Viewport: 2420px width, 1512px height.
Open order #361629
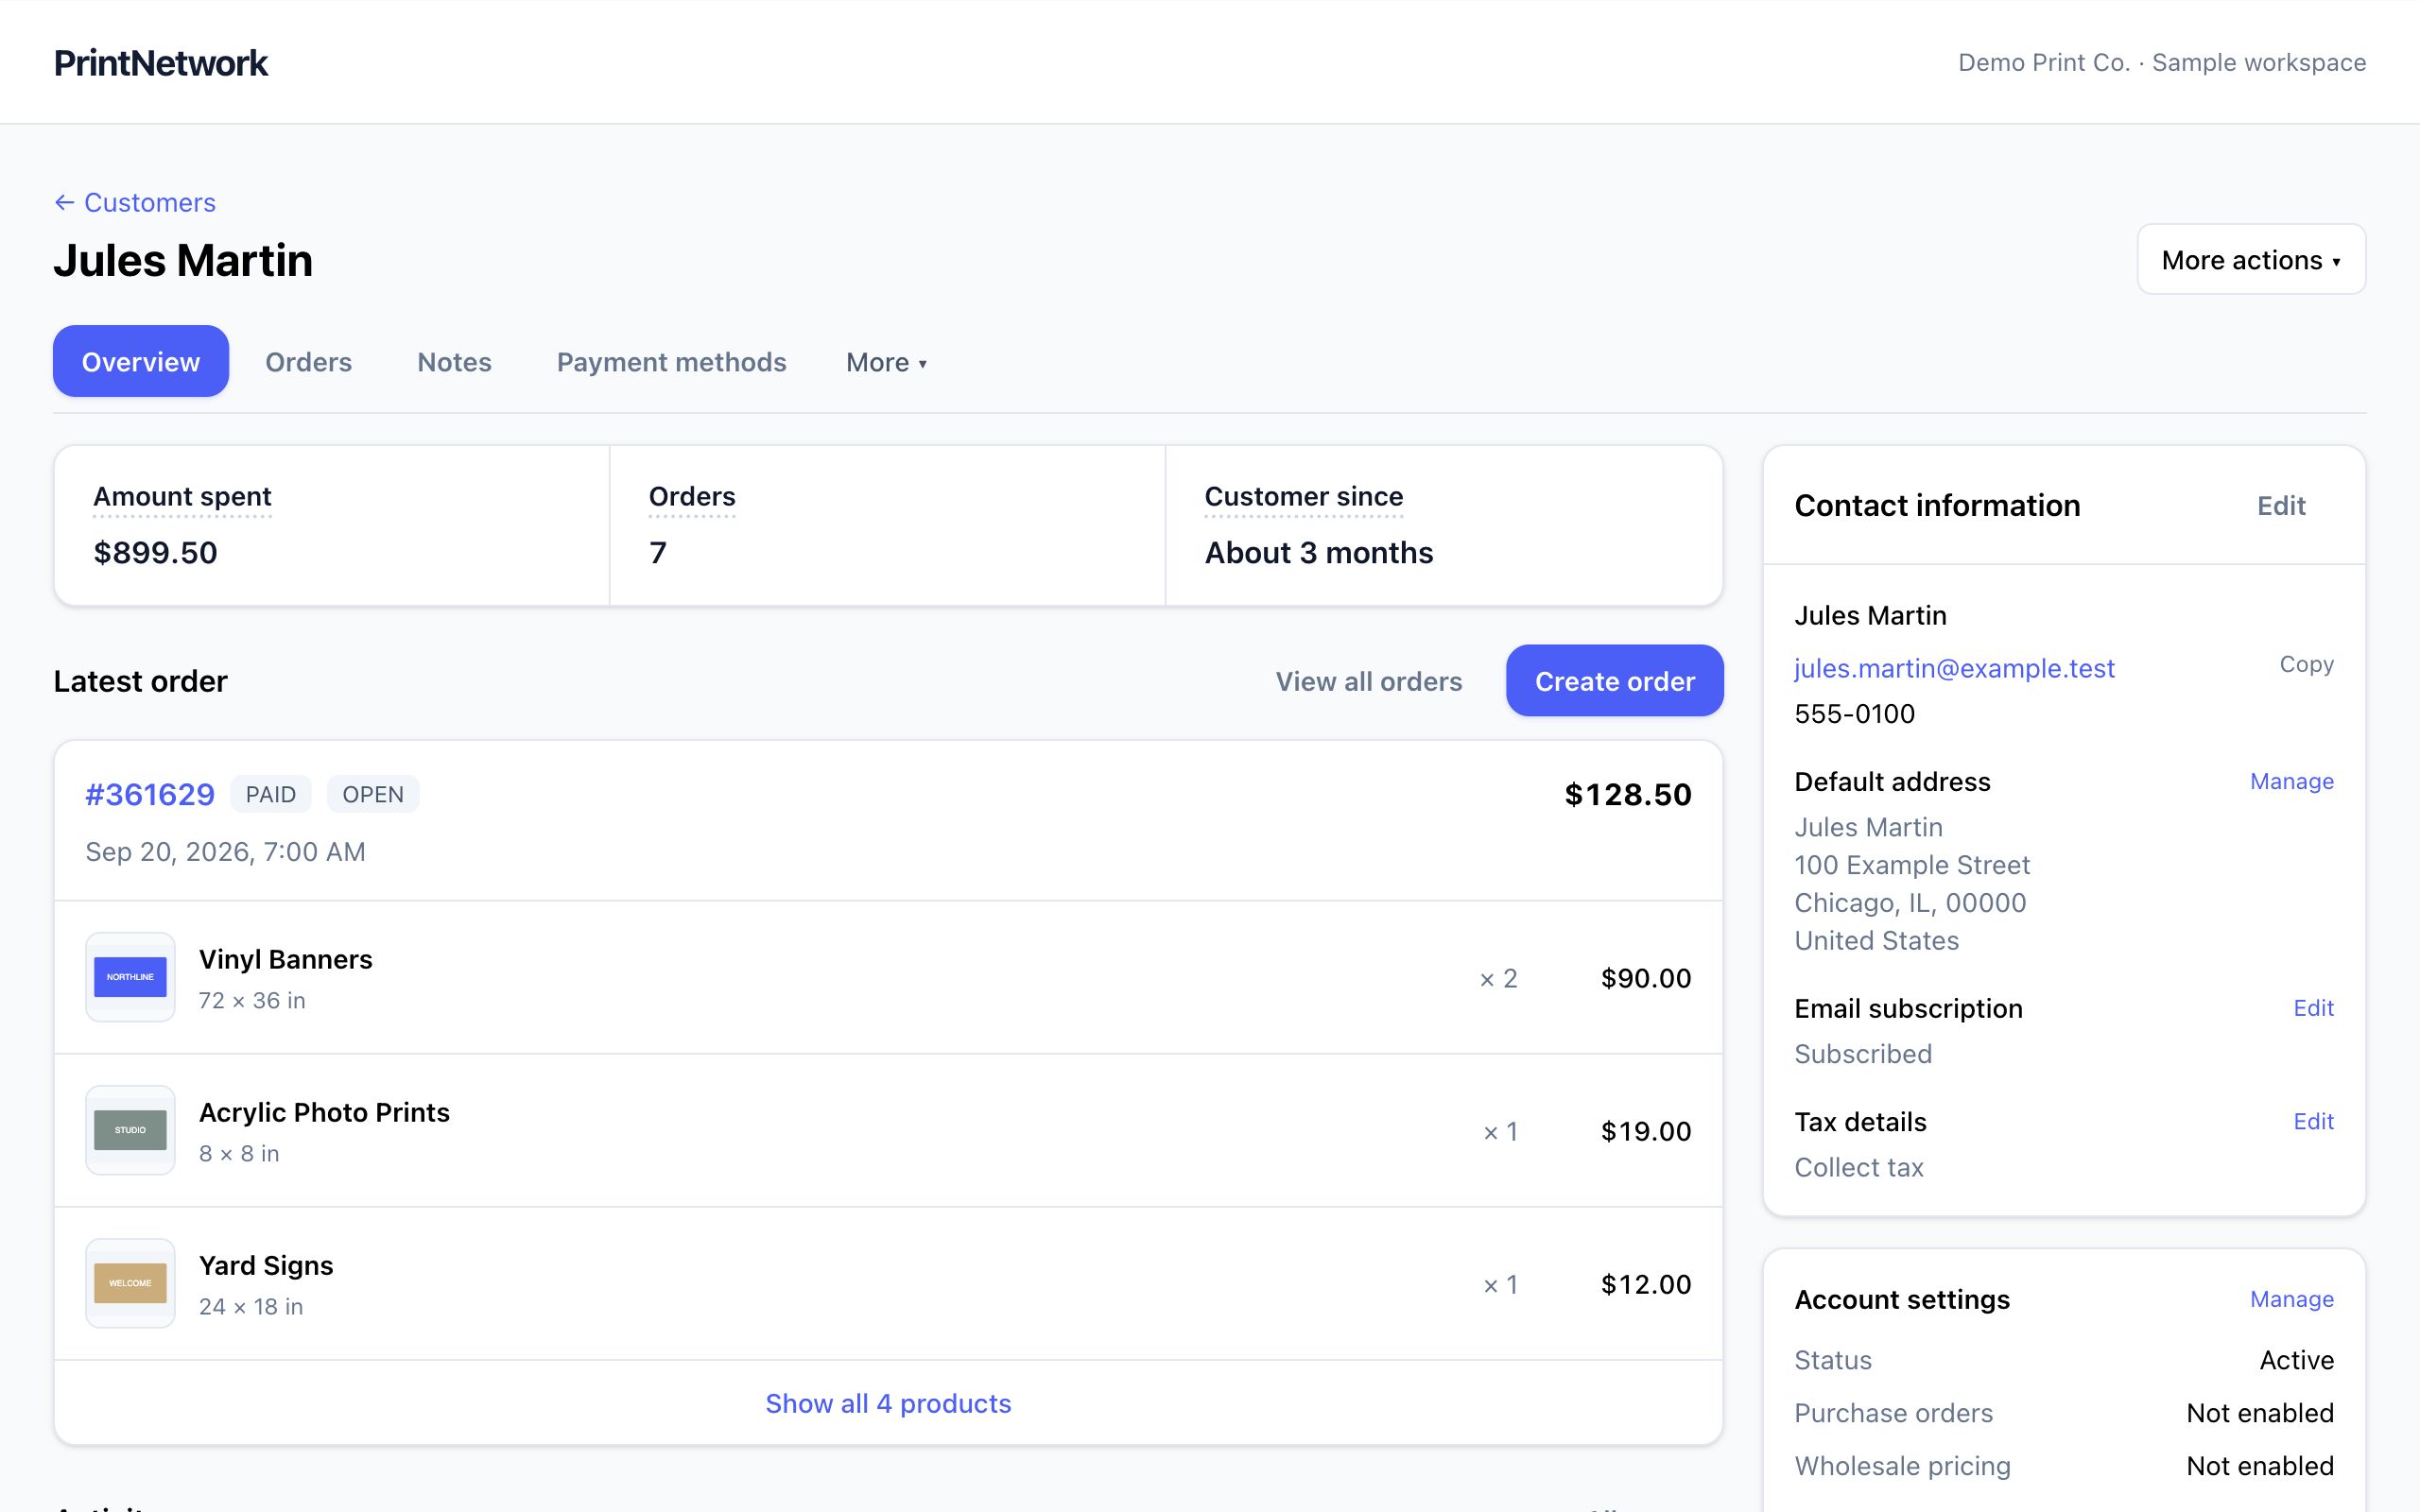150,794
